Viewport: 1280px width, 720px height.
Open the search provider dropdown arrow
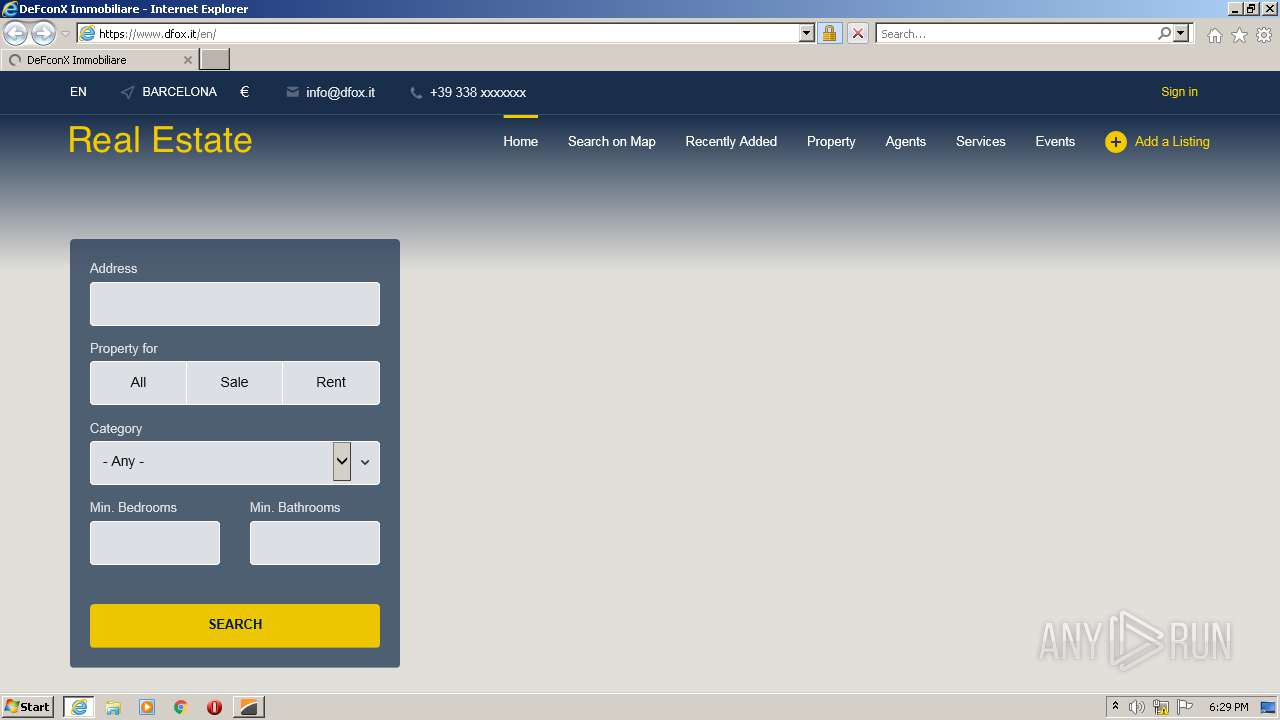[x=1181, y=33]
